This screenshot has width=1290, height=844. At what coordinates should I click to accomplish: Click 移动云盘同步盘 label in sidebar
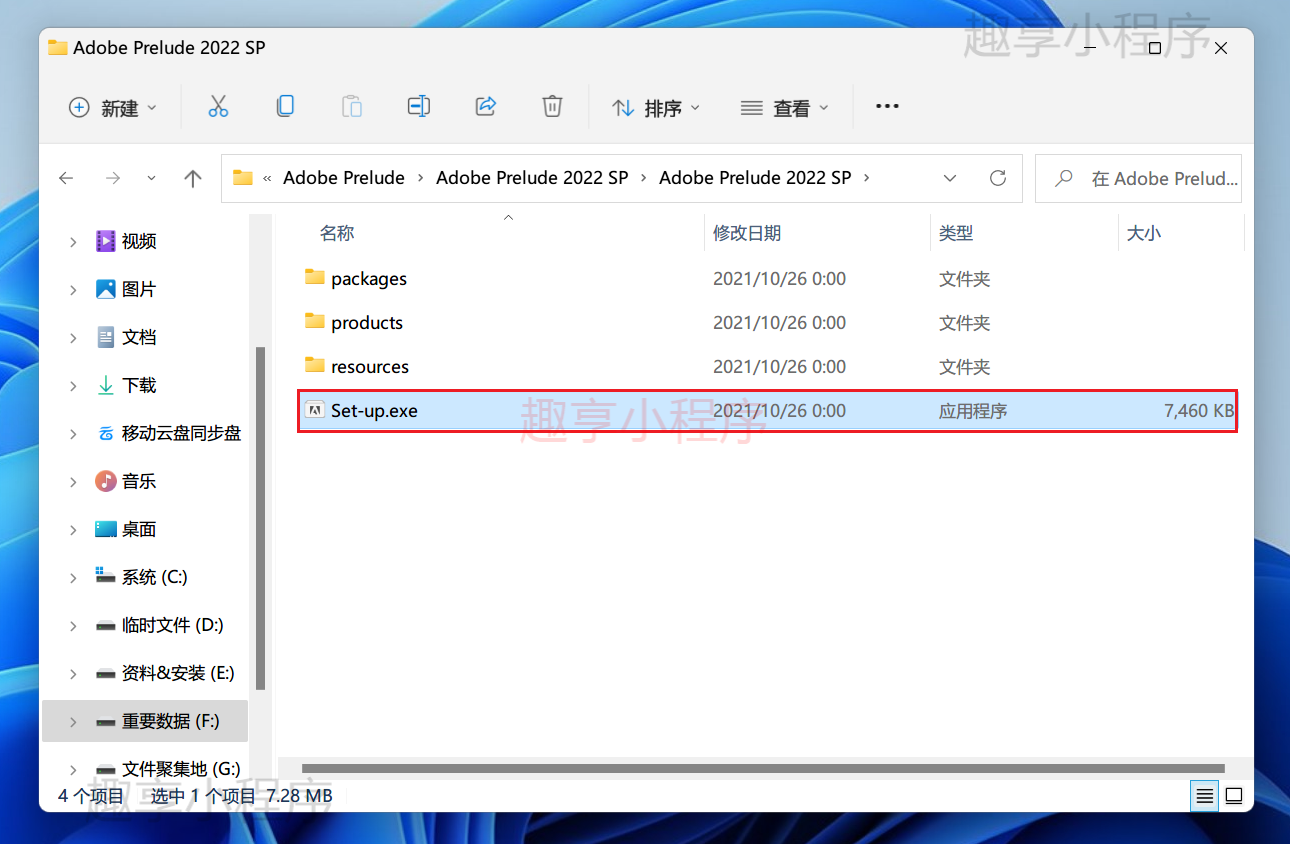pyautogui.click(x=181, y=433)
